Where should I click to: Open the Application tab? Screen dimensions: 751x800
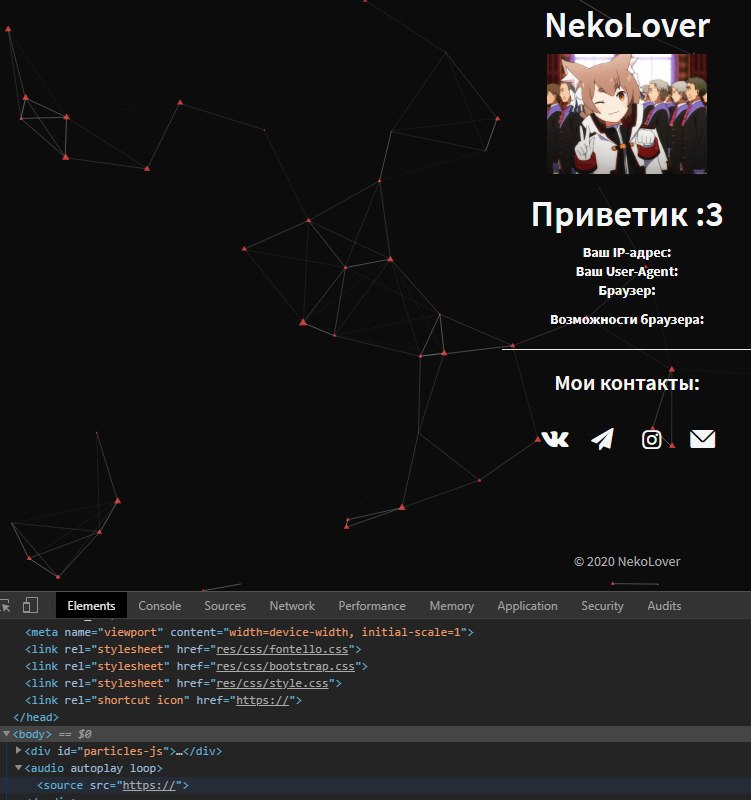[x=528, y=606]
